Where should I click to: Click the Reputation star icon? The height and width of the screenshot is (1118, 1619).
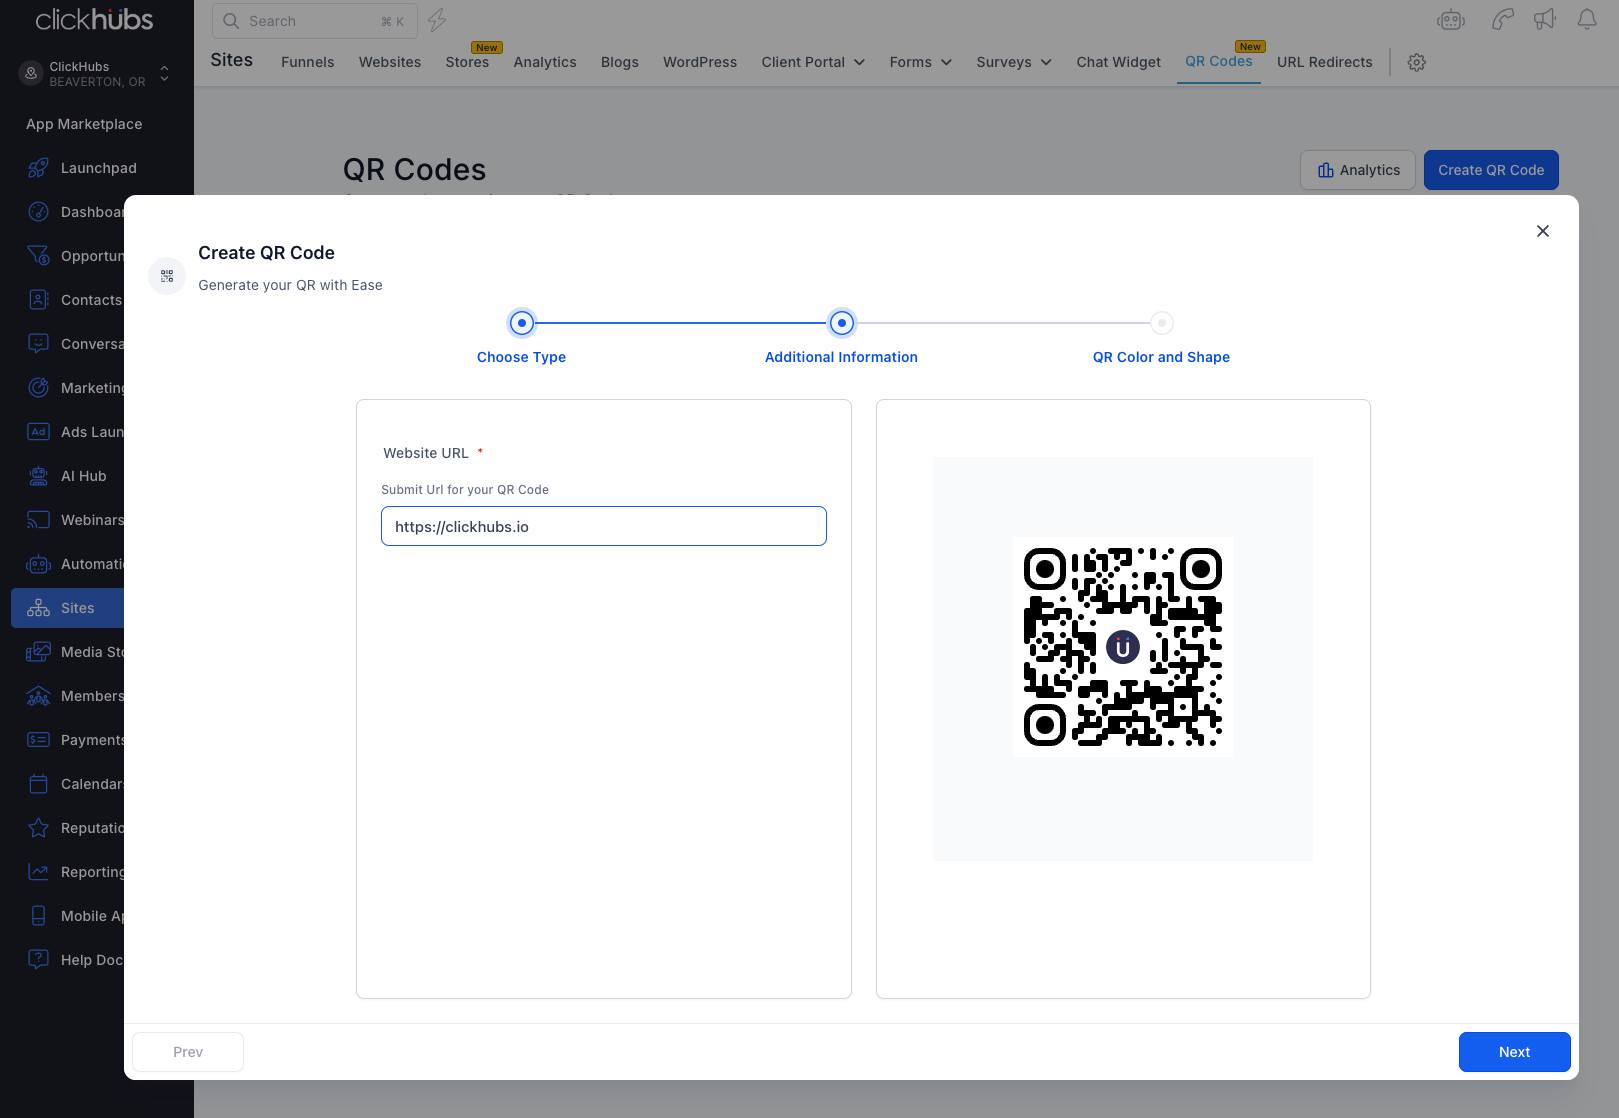tap(38, 828)
